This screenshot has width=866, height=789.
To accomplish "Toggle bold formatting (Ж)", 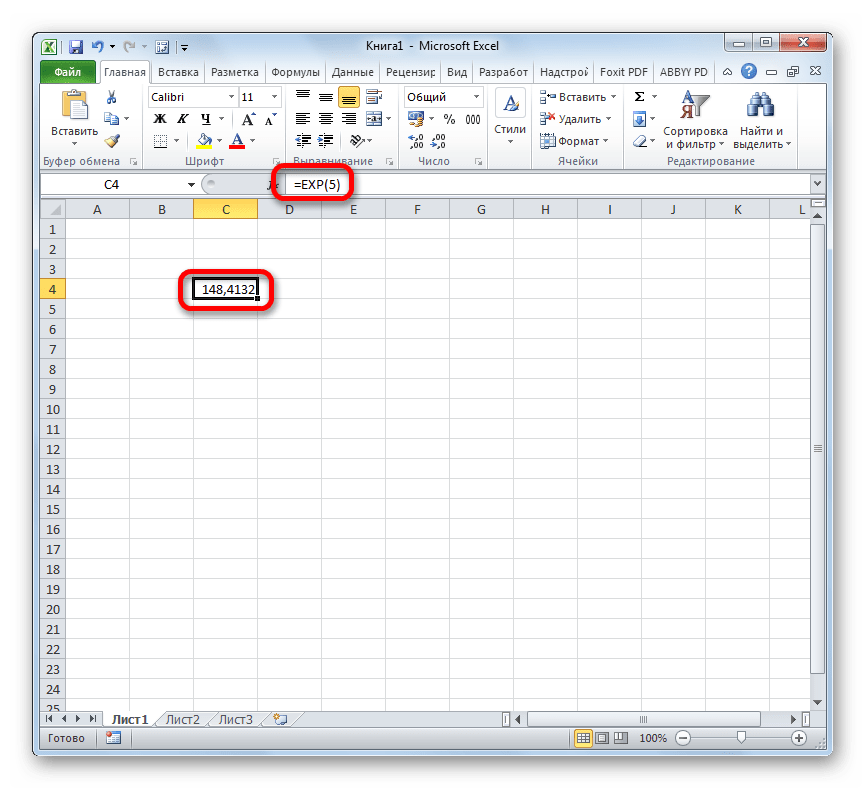I will pos(159,119).
